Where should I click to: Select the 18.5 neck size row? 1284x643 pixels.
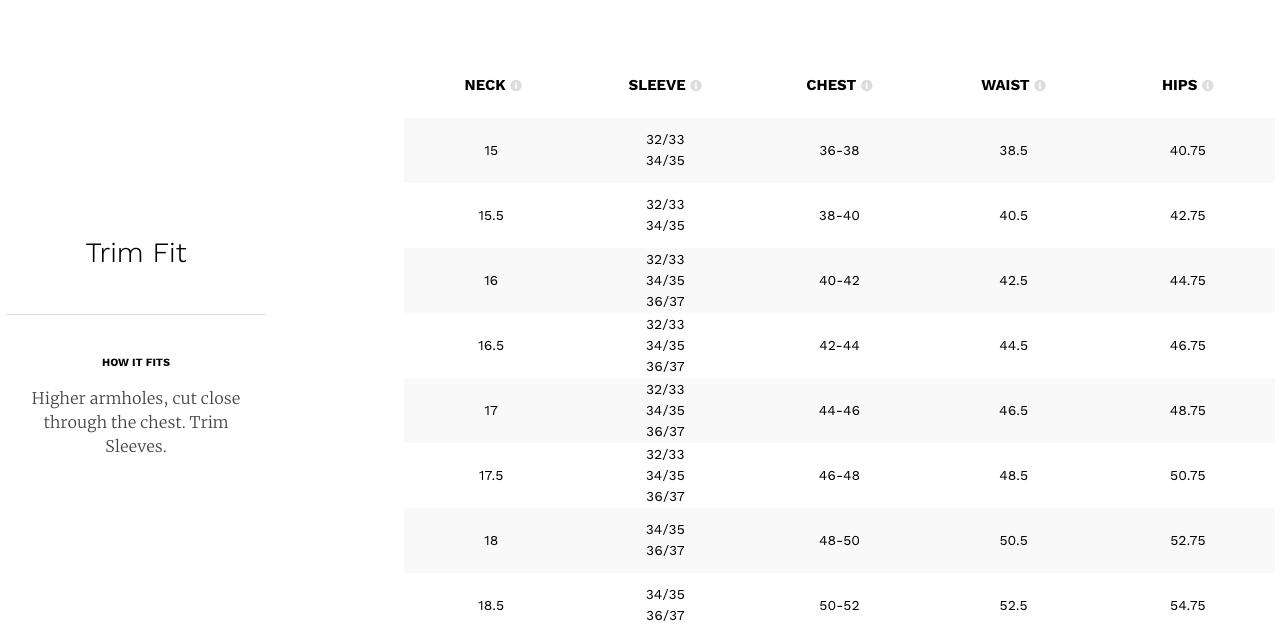click(x=839, y=606)
